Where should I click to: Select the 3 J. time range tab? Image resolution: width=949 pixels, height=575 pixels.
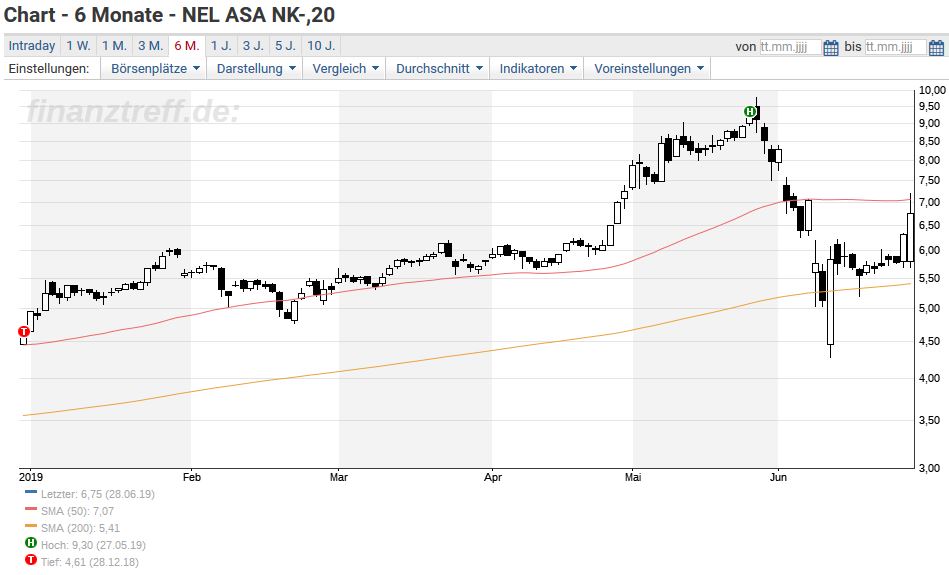[254, 46]
